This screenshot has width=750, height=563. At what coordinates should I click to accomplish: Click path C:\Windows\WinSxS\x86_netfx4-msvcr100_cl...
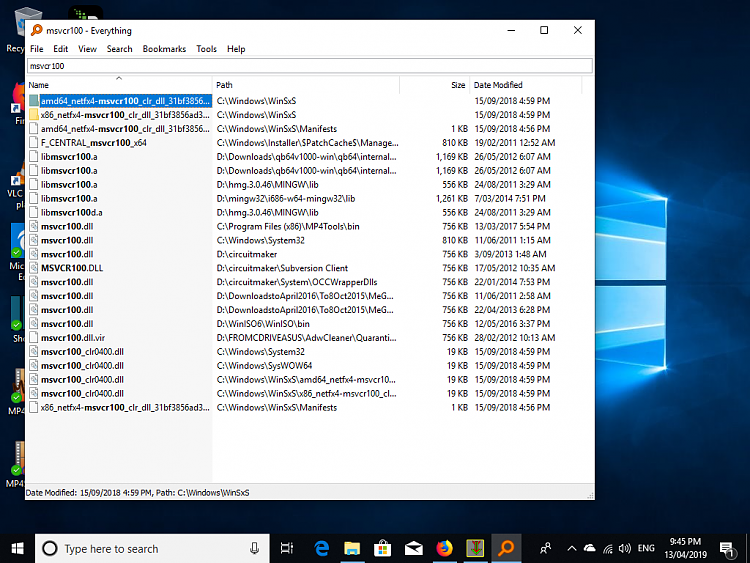tap(306, 393)
